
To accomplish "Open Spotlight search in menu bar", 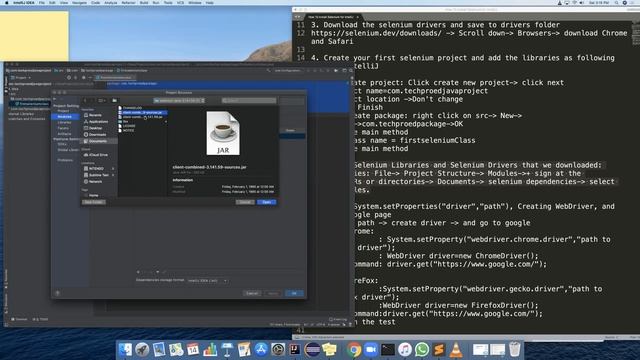I will [x=616, y=2].
